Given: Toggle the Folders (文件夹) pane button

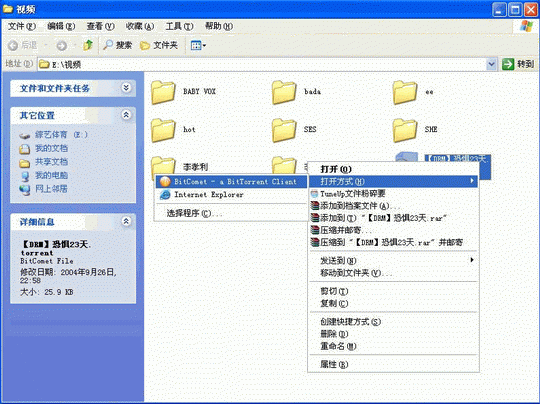Looking at the screenshot, I should click(x=159, y=45).
